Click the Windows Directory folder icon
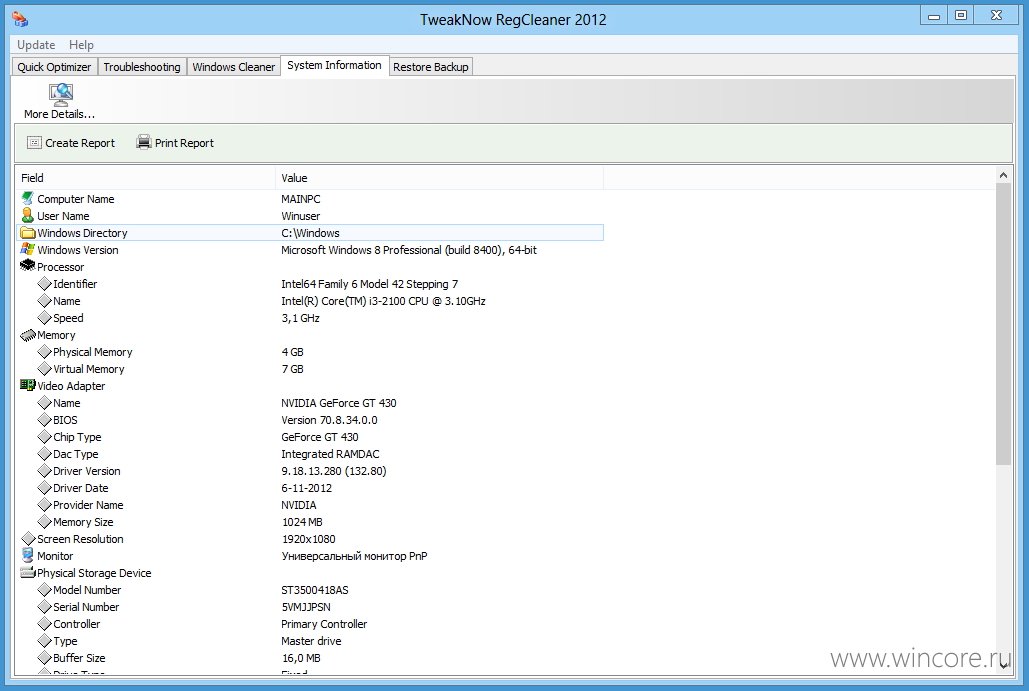The image size is (1029, 691). [28, 232]
